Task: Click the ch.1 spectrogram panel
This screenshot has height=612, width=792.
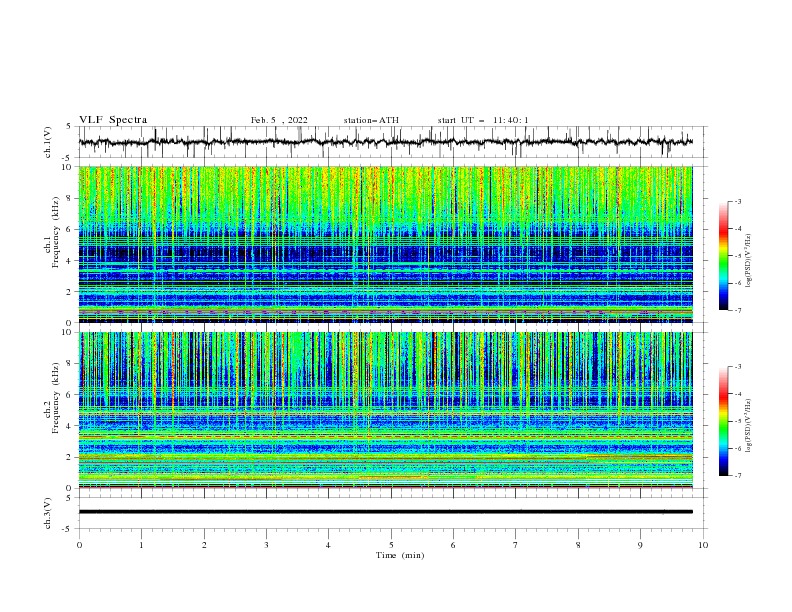Action: (385, 244)
